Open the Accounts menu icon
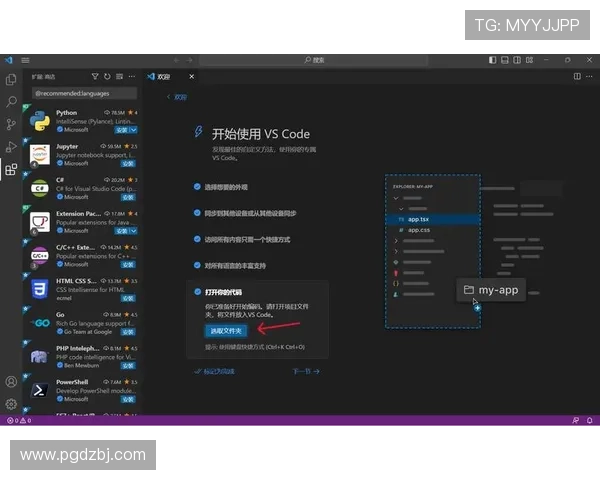Image resolution: width=600 pixels, height=480 pixels. [11, 382]
